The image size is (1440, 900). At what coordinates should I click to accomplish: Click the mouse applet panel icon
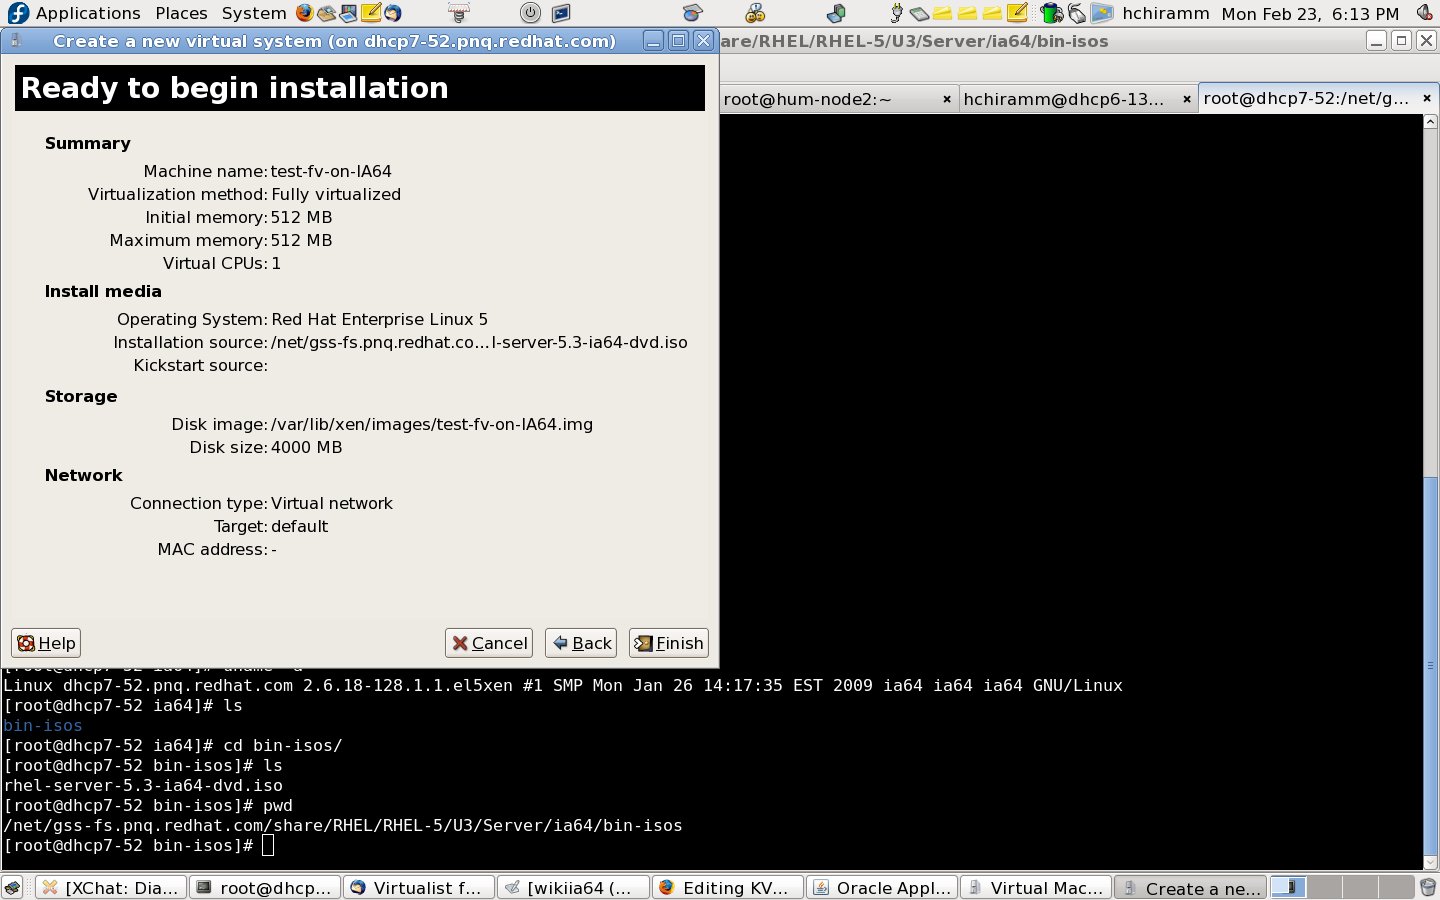tap(1076, 13)
